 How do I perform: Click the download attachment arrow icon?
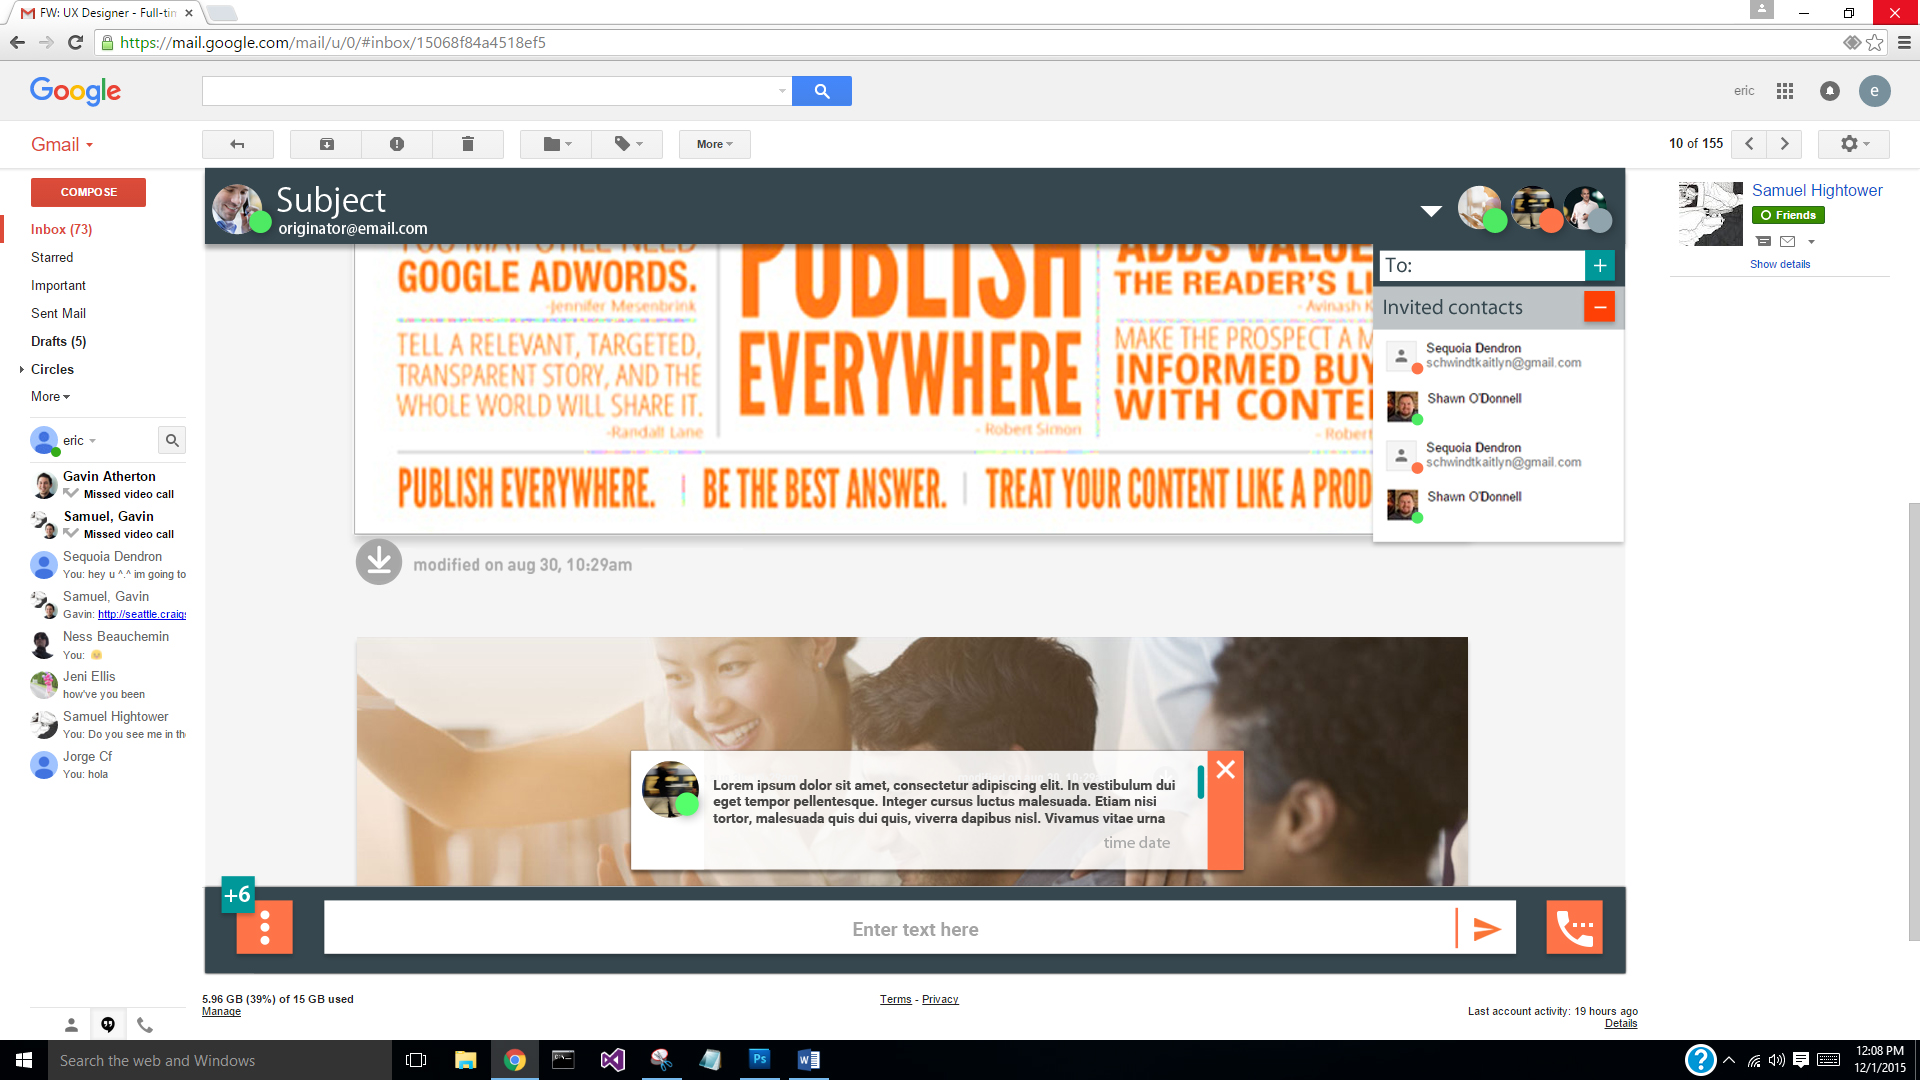pyautogui.click(x=379, y=563)
